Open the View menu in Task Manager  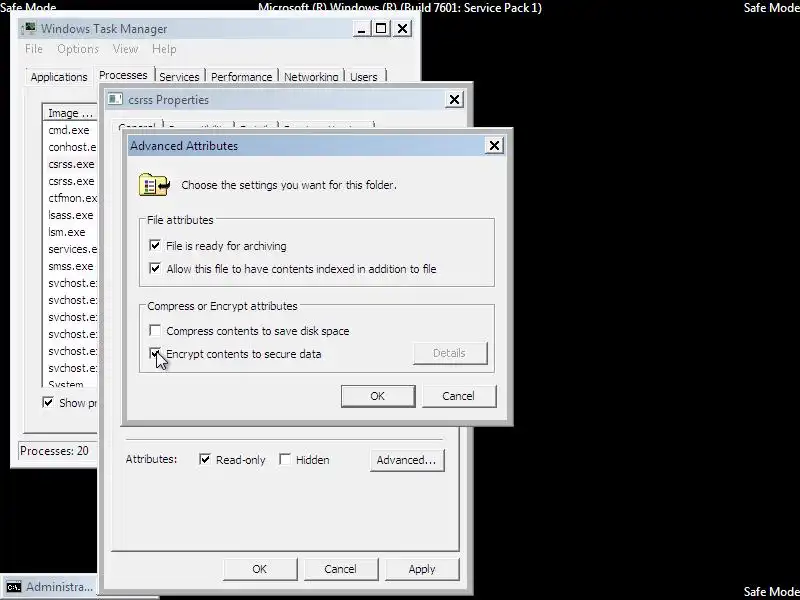(125, 49)
